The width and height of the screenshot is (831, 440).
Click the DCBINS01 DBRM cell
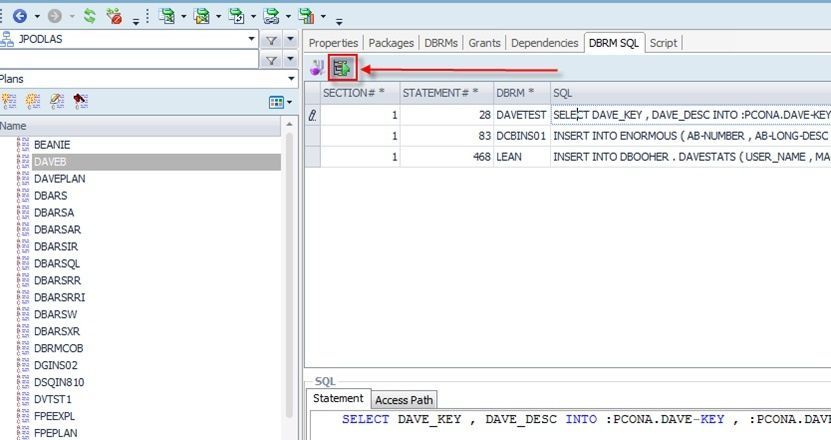pyautogui.click(x=522, y=136)
